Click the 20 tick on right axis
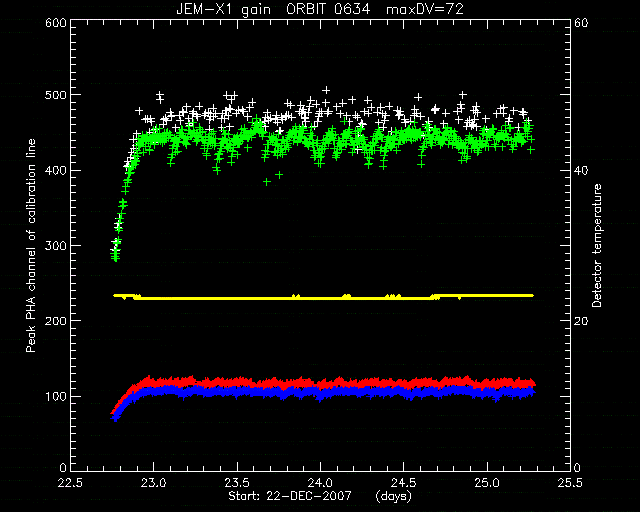Viewport: 640px width, 512px height. (581, 321)
